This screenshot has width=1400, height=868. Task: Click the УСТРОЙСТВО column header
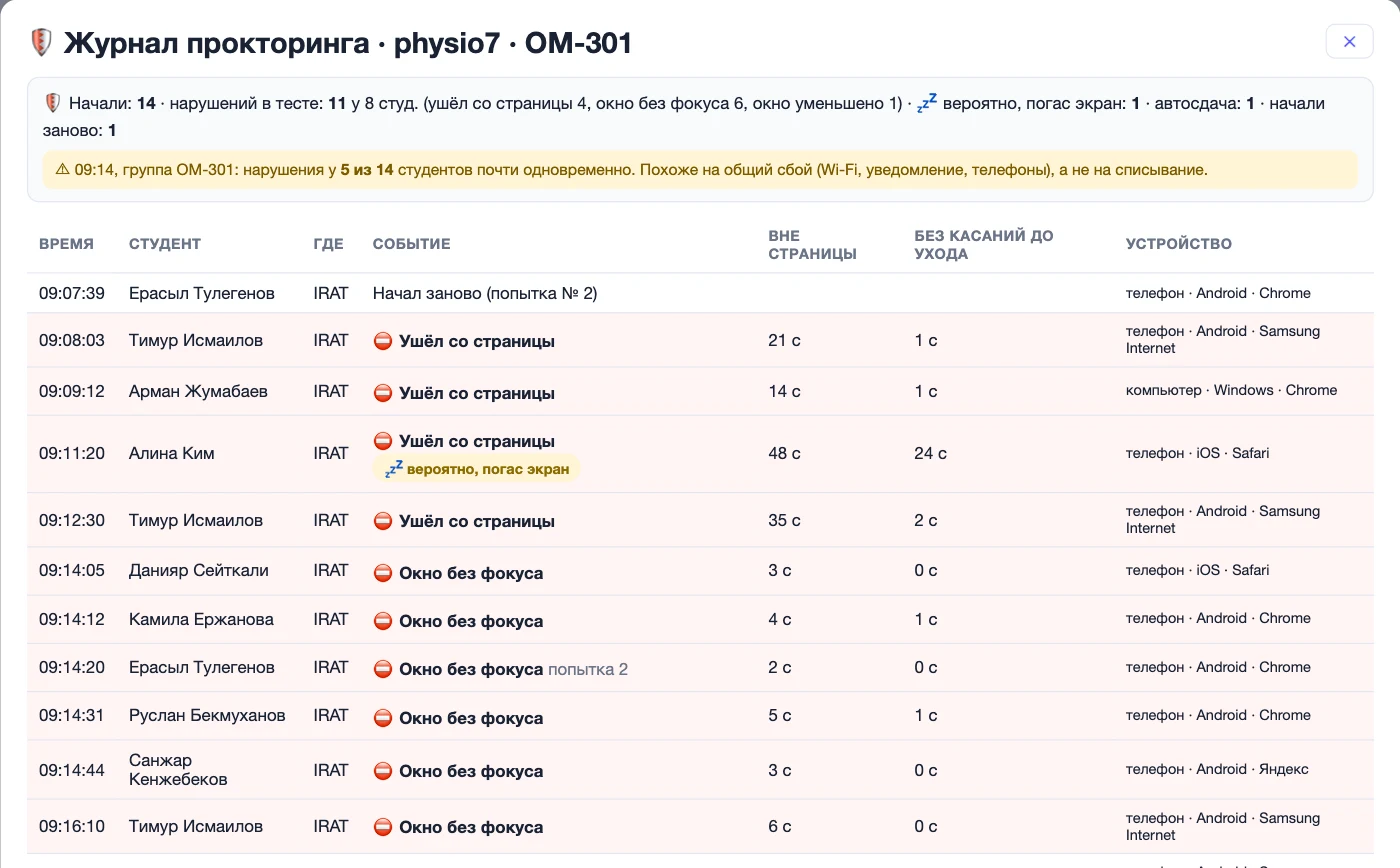coord(1179,244)
